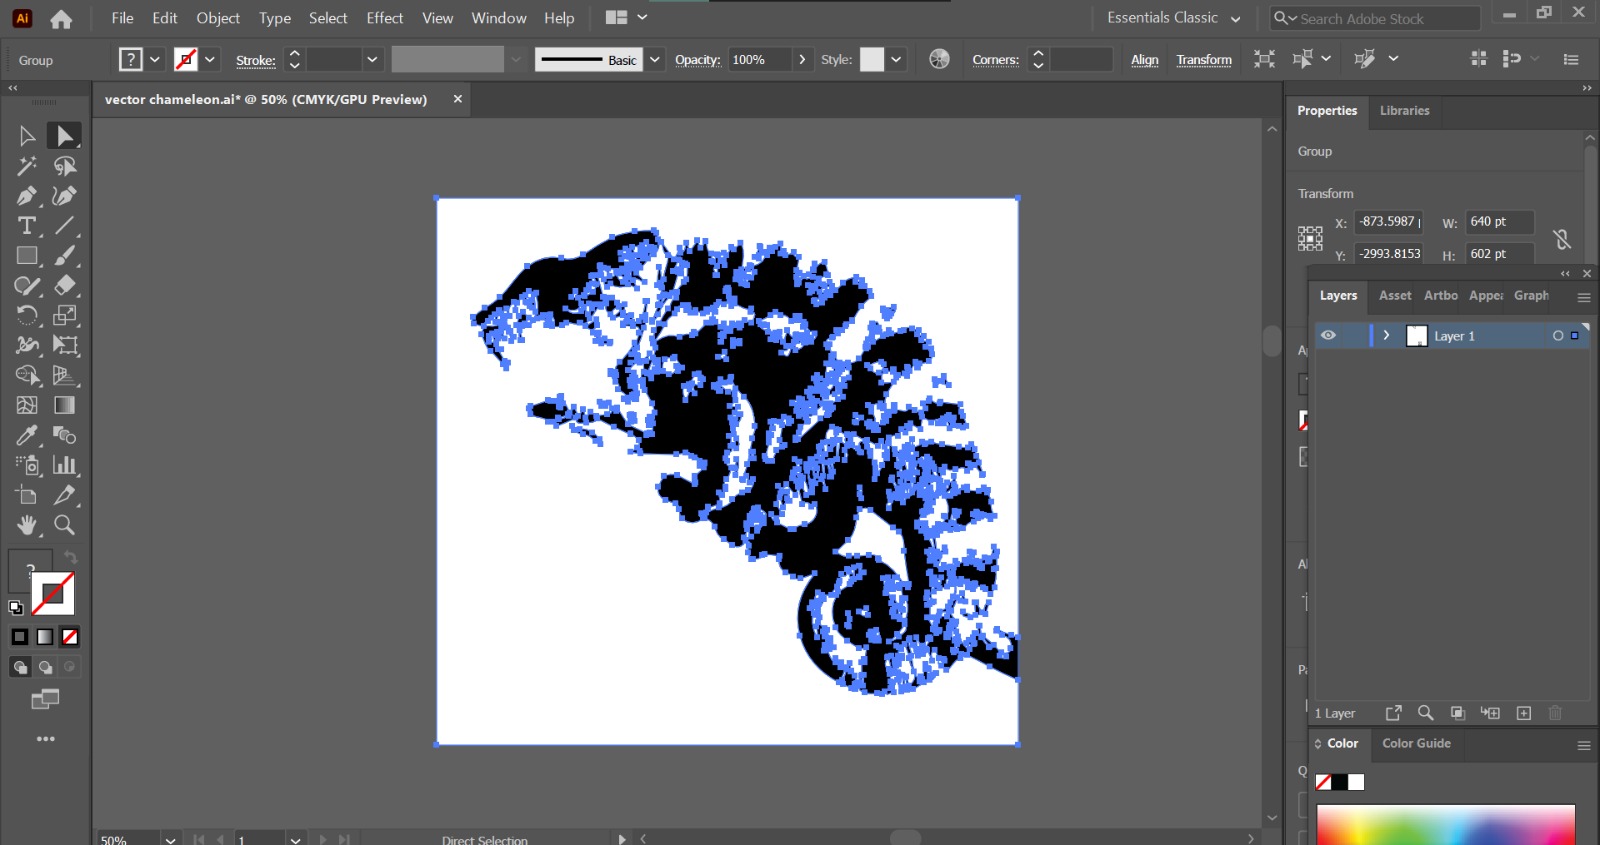This screenshot has height=845, width=1600.
Task: Activate the Type tool
Action: click(x=27, y=226)
